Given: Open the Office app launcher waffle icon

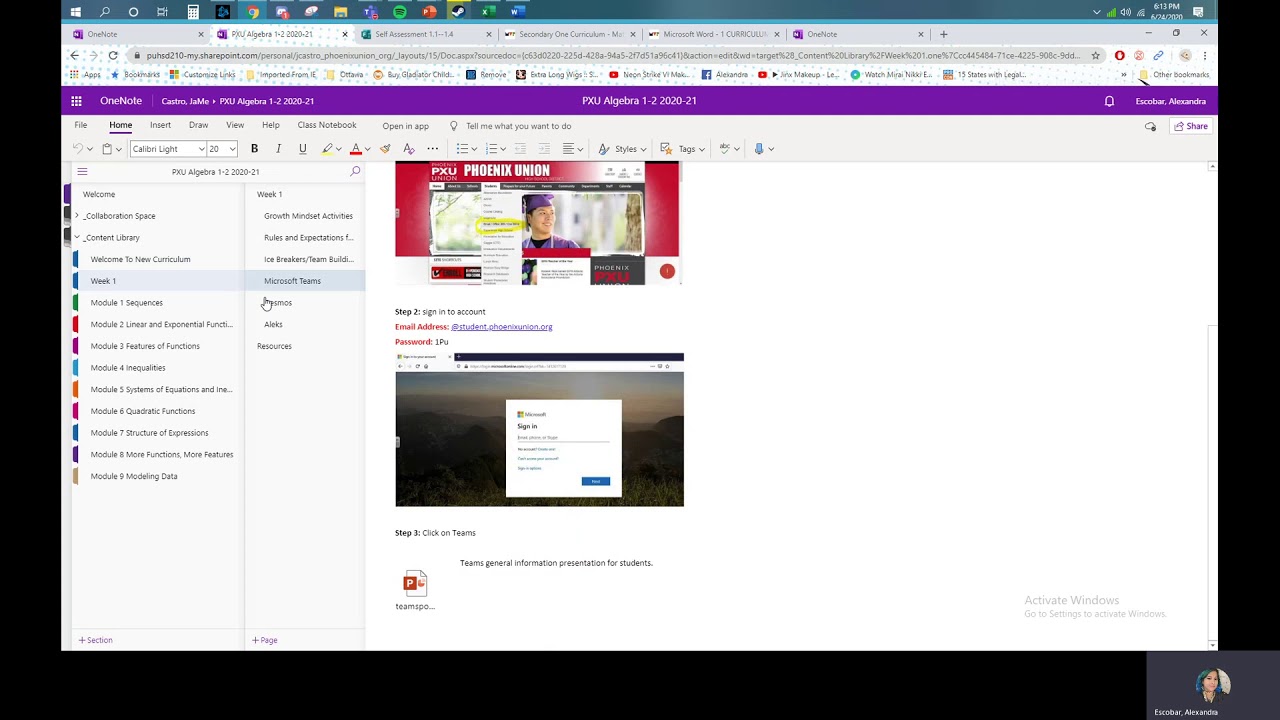Looking at the screenshot, I should pyautogui.click(x=76, y=101).
